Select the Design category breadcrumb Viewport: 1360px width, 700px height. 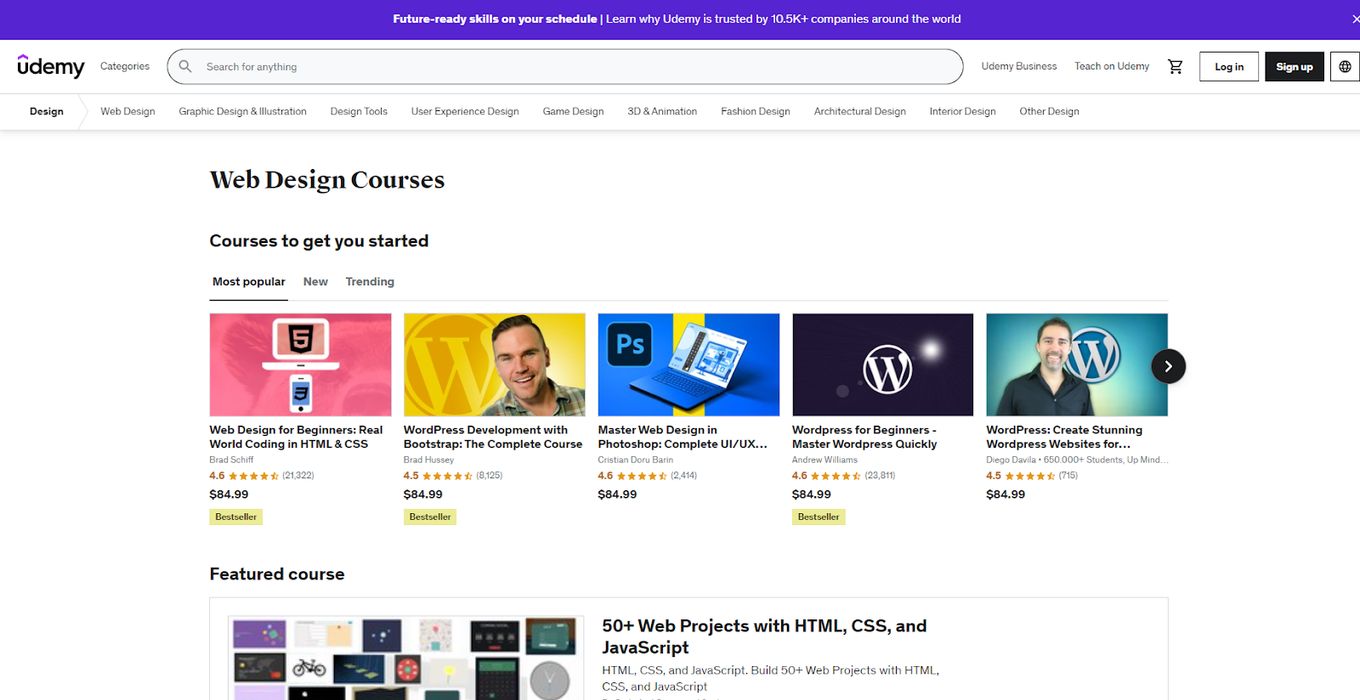coord(46,112)
